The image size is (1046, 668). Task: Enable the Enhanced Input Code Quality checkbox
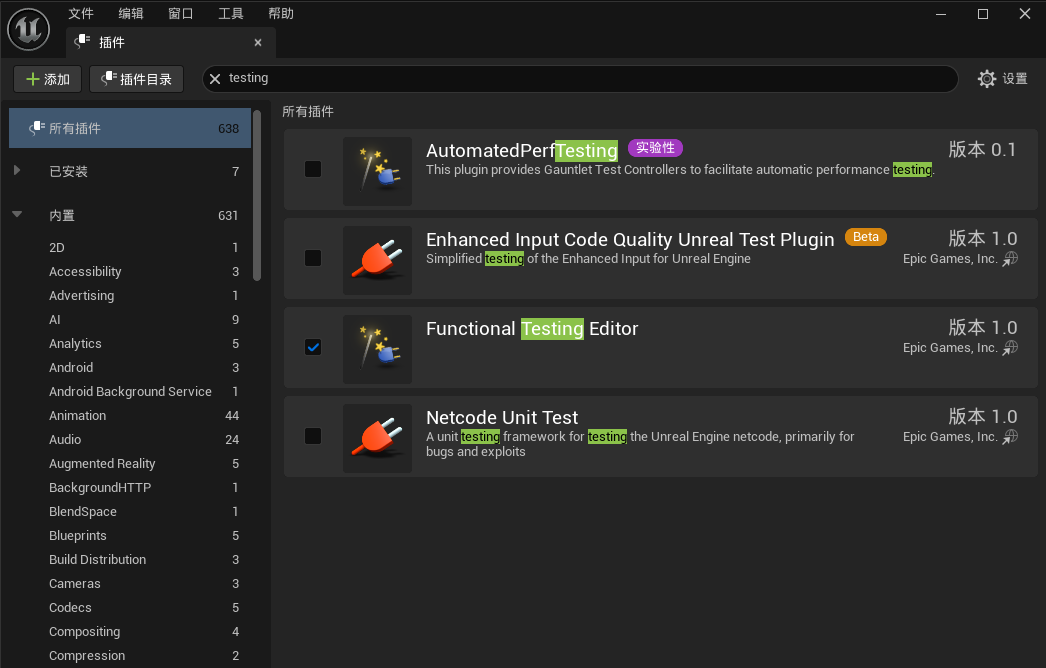[x=313, y=258]
